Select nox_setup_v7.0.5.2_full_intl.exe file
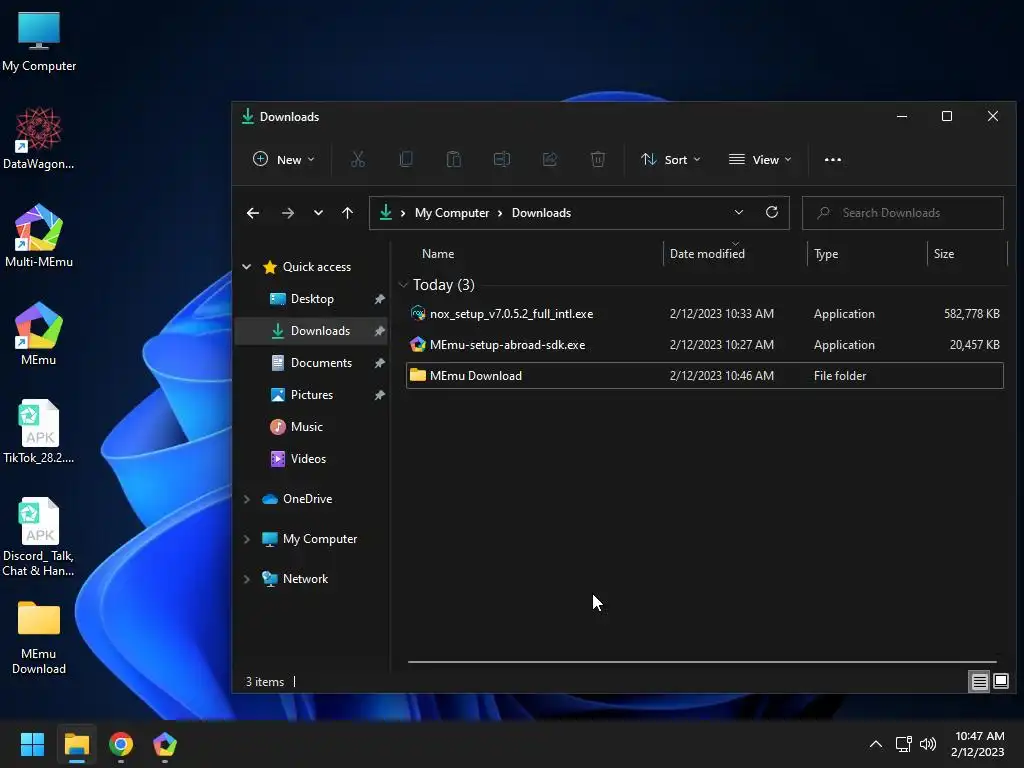This screenshot has width=1024, height=768. point(705,313)
